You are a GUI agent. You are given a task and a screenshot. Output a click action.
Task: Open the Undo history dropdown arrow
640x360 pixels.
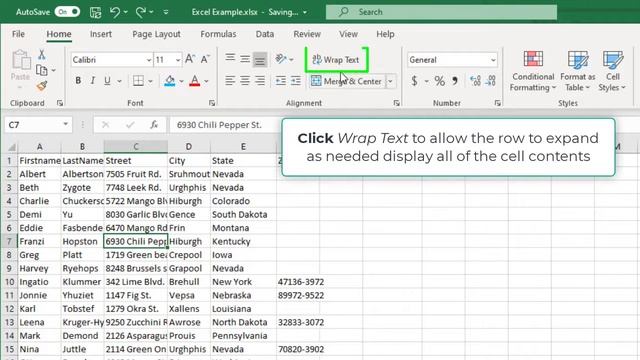coord(126,12)
